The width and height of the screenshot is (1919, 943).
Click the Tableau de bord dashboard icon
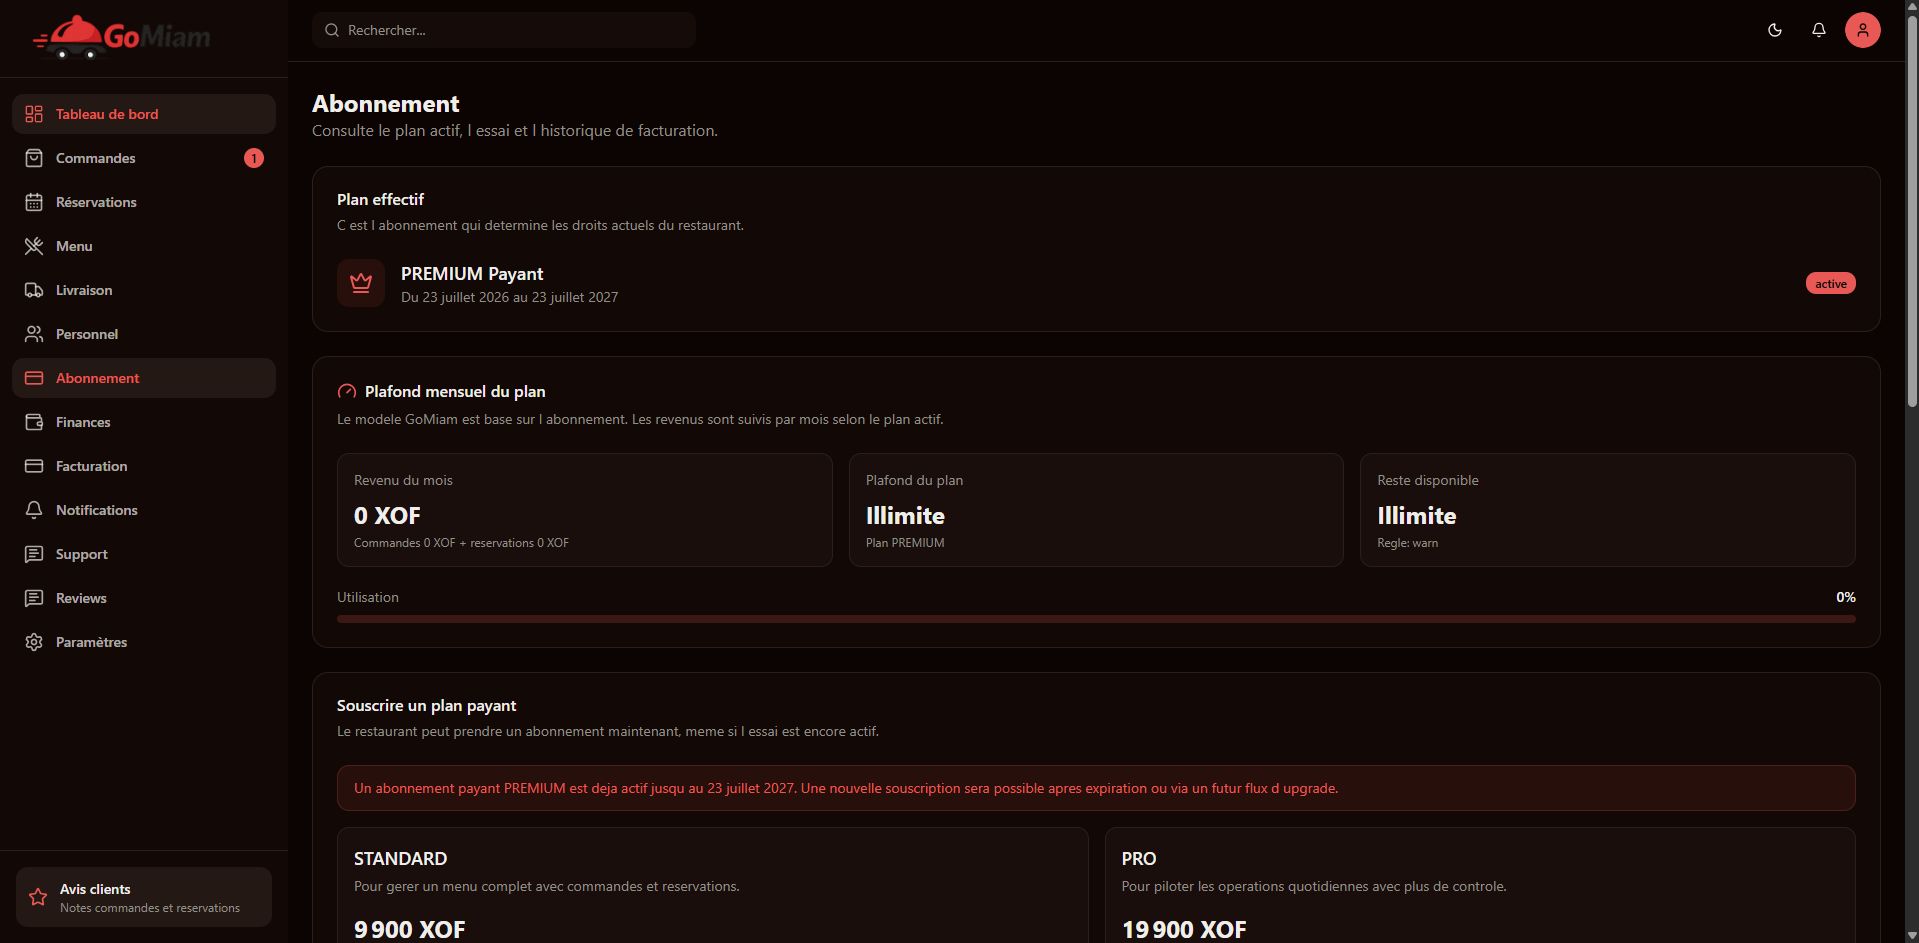[x=34, y=114]
